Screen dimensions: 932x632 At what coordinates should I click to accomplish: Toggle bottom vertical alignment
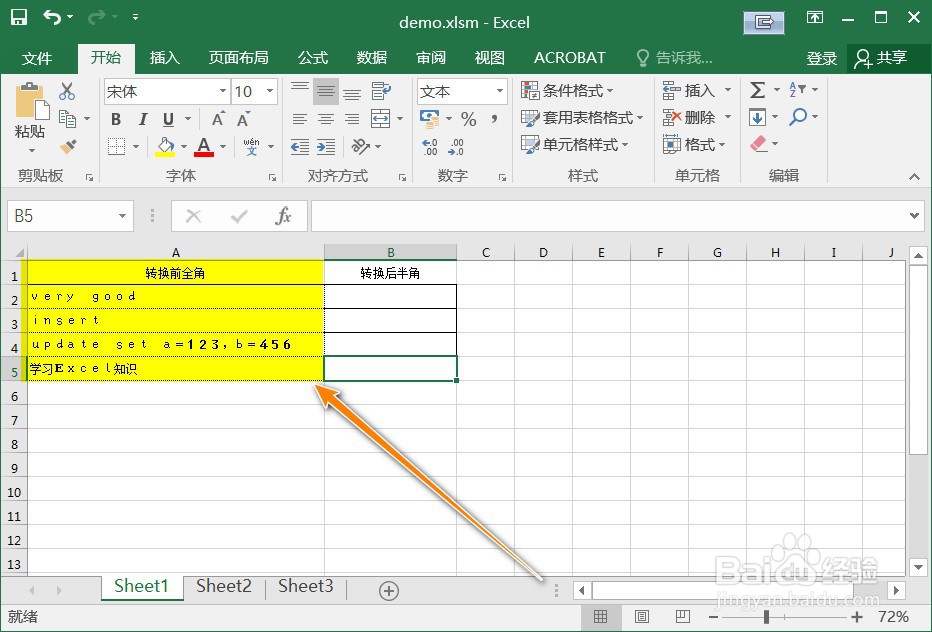click(352, 91)
